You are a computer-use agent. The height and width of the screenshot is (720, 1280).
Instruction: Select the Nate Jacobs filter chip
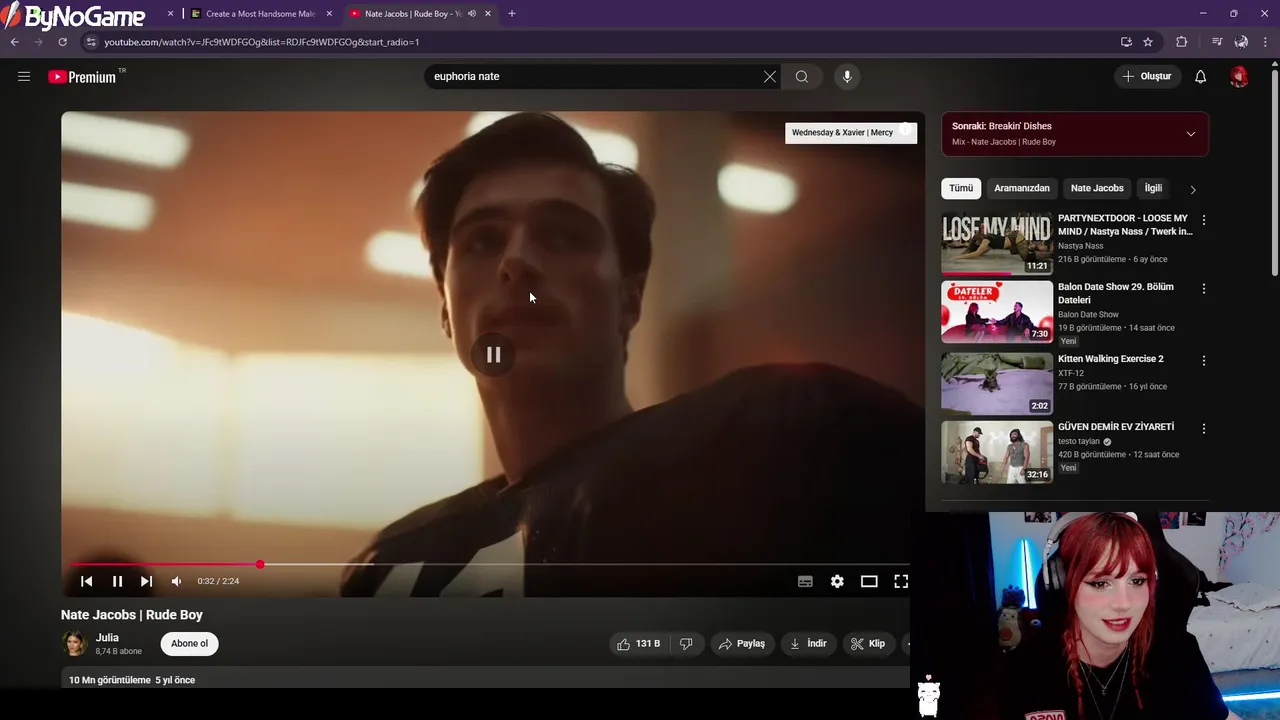1097,188
